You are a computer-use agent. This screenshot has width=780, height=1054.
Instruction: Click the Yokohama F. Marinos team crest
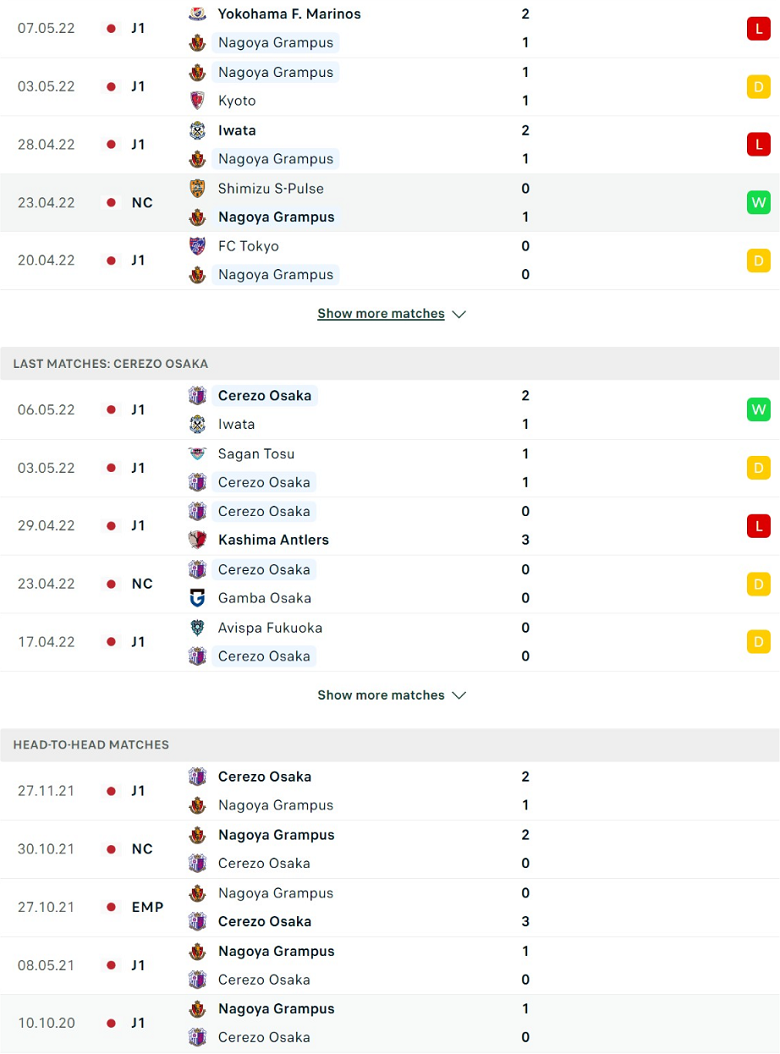click(197, 13)
